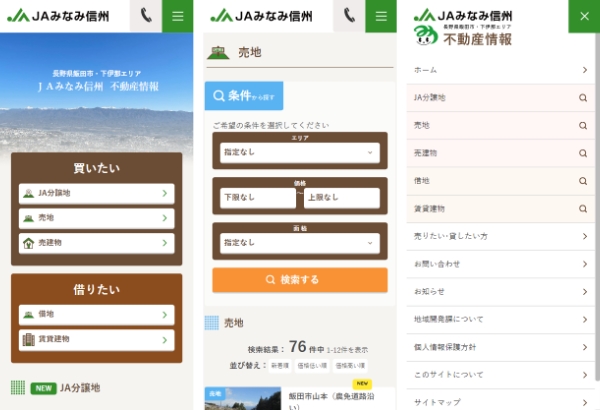The height and width of the screenshot is (410, 600).
Task: Open お問い合わせ menu item
Action: coord(501,264)
